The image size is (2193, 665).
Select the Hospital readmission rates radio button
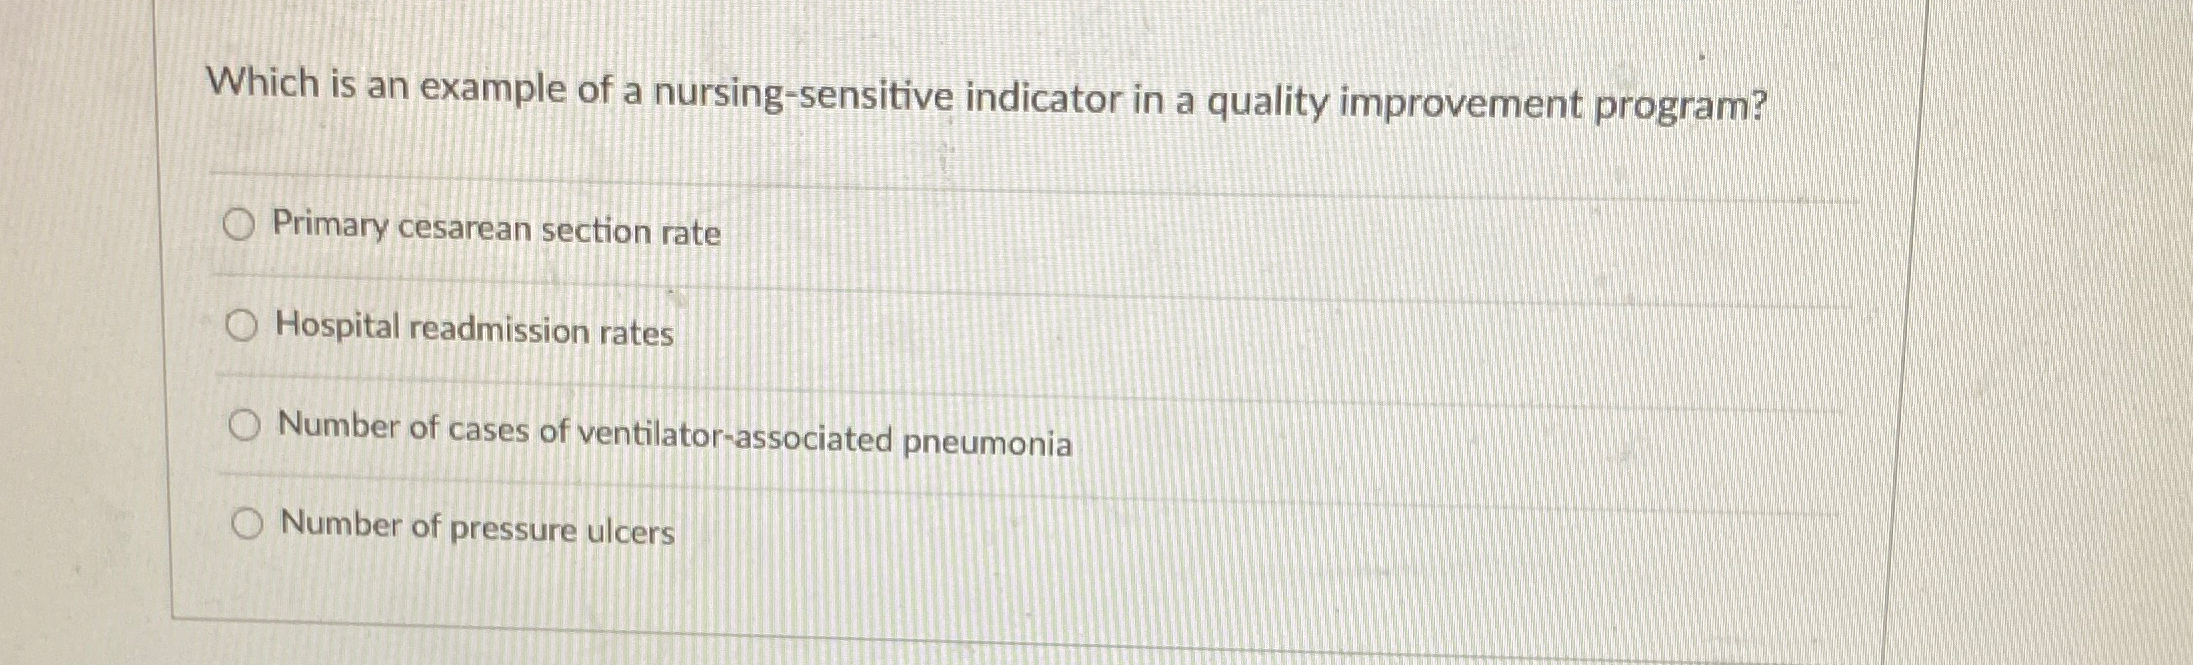click(243, 325)
